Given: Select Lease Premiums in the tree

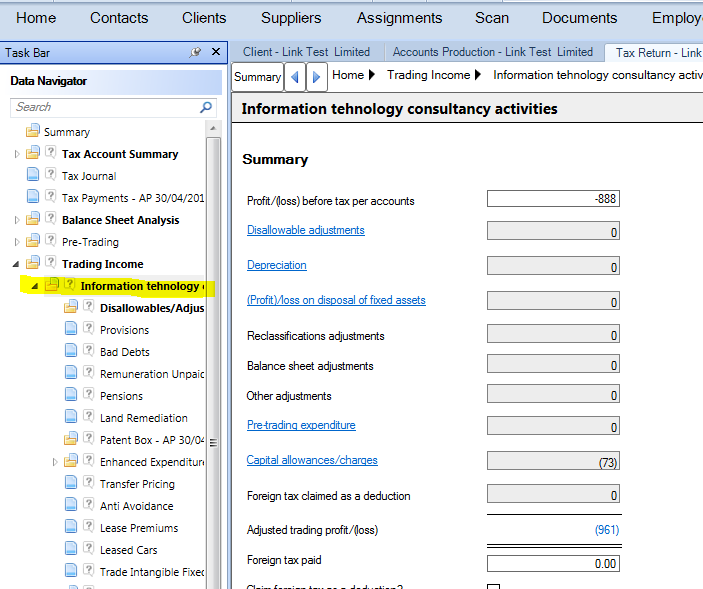Looking at the screenshot, I should click(139, 528).
